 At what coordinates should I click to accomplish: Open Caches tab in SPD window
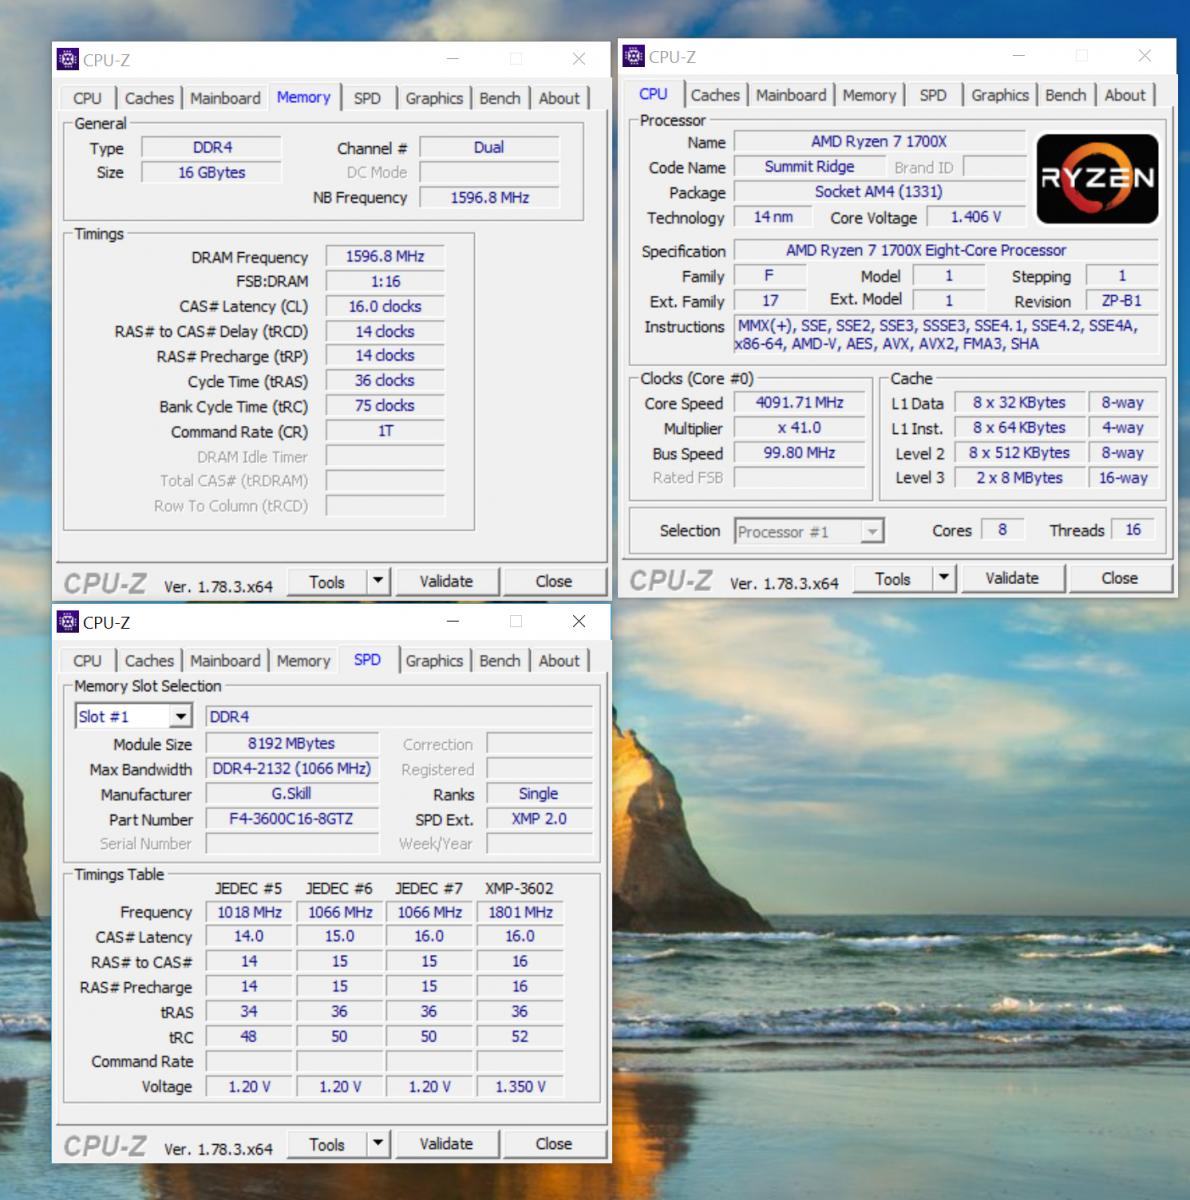pyautogui.click(x=149, y=661)
